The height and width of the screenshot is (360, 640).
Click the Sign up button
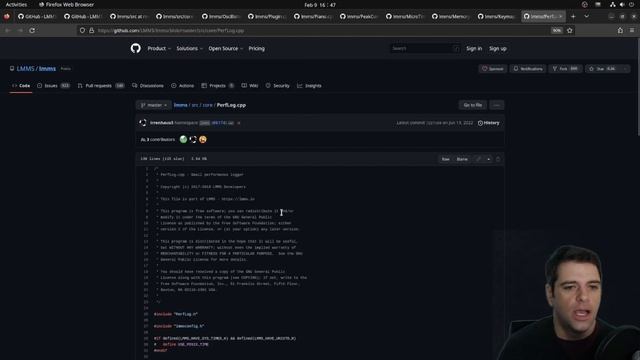coord(498,48)
